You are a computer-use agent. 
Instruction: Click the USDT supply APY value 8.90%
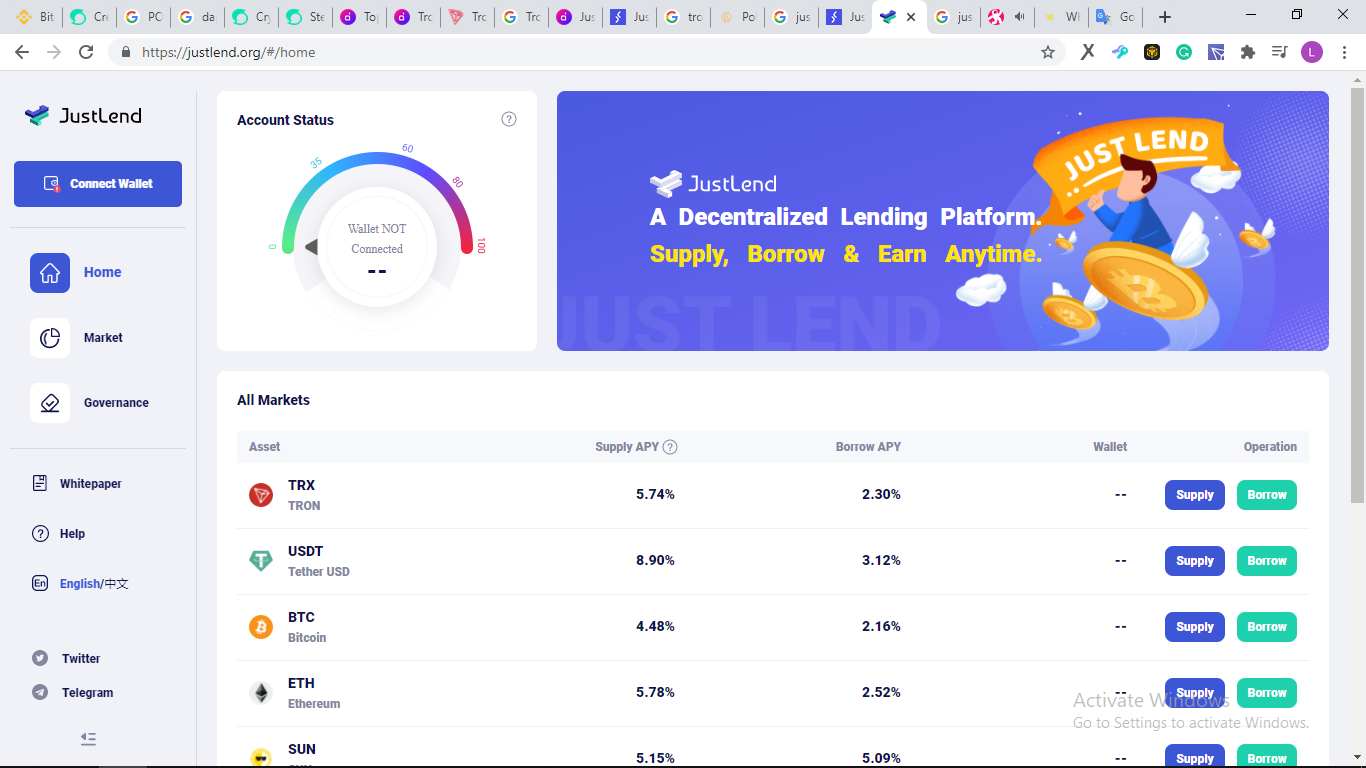655,561
